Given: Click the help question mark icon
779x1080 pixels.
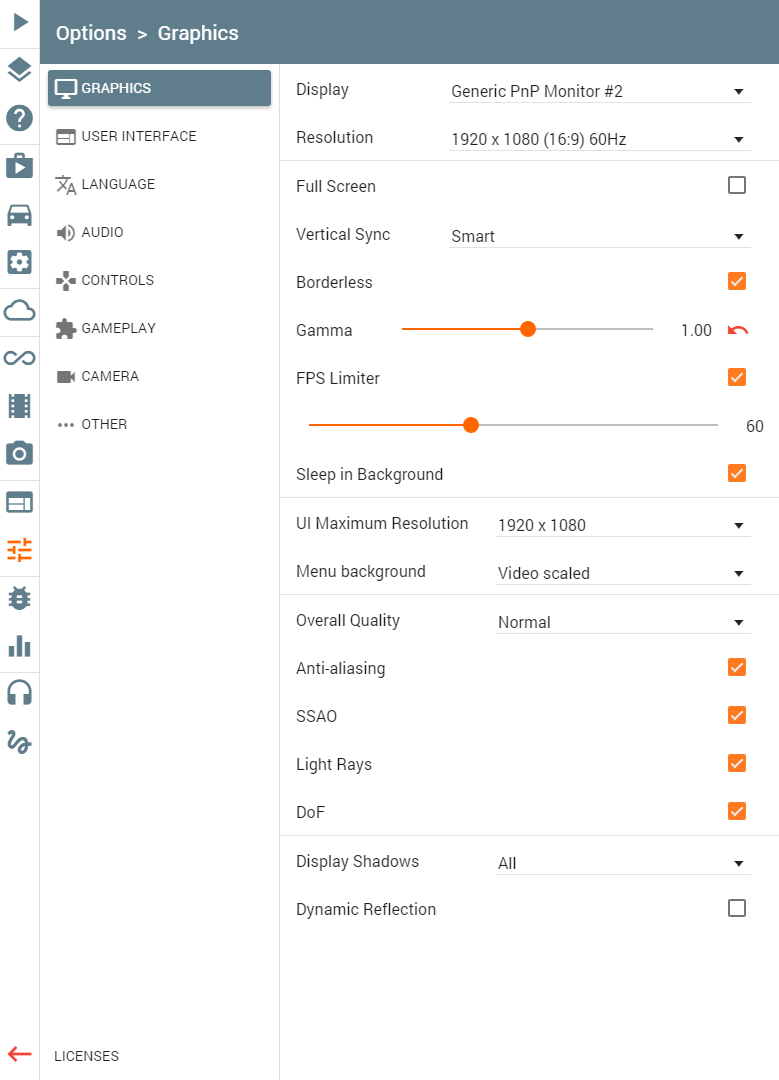Looking at the screenshot, I should pos(20,118).
